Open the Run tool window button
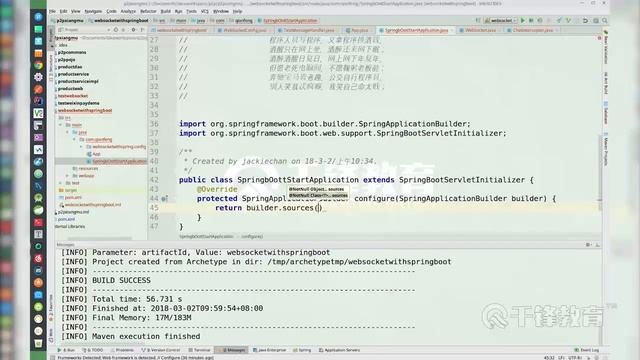 pos(66,350)
